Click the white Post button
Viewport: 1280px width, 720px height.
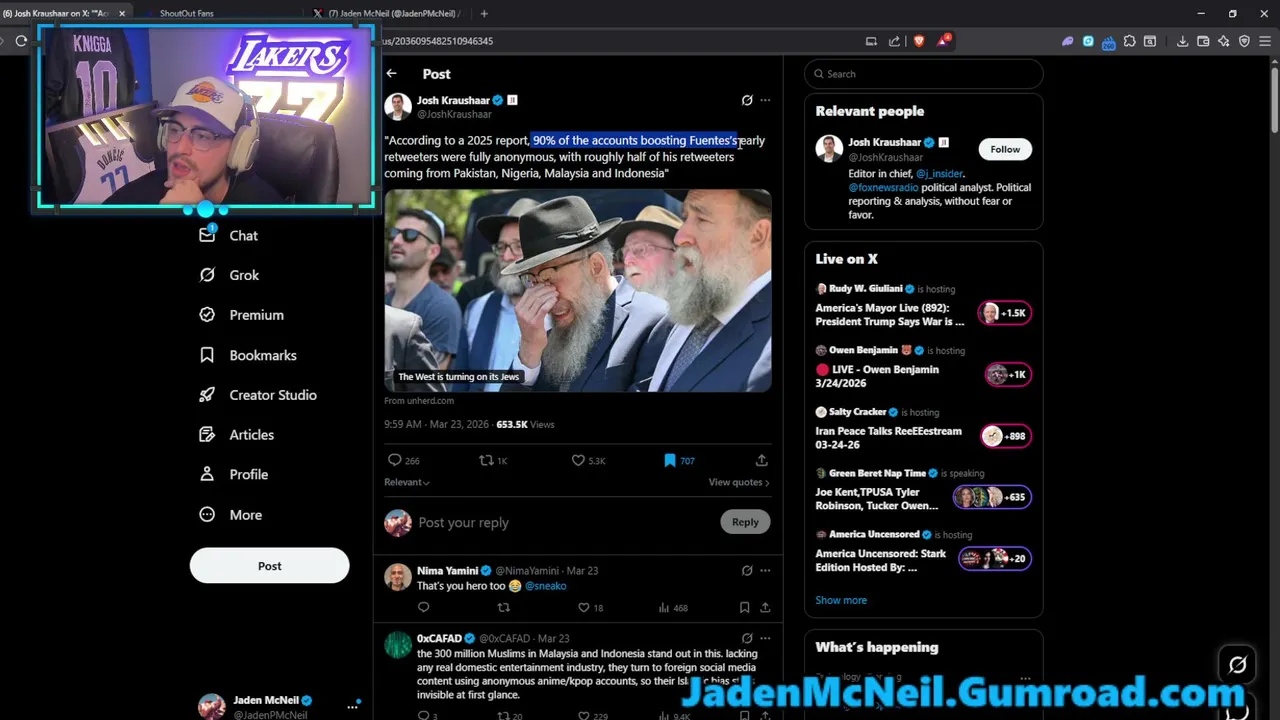point(270,566)
